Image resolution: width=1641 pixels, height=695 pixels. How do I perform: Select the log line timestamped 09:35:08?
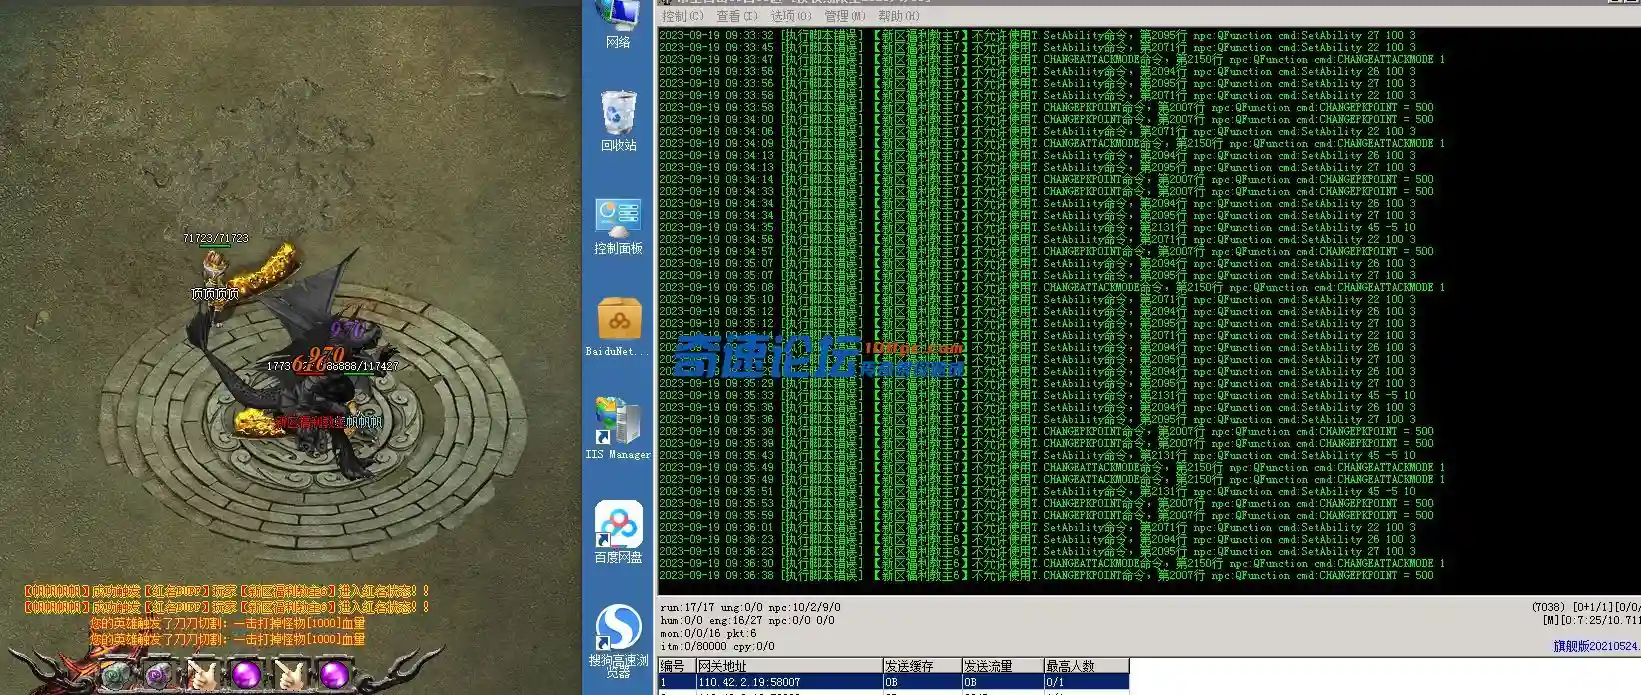pos(1052,287)
